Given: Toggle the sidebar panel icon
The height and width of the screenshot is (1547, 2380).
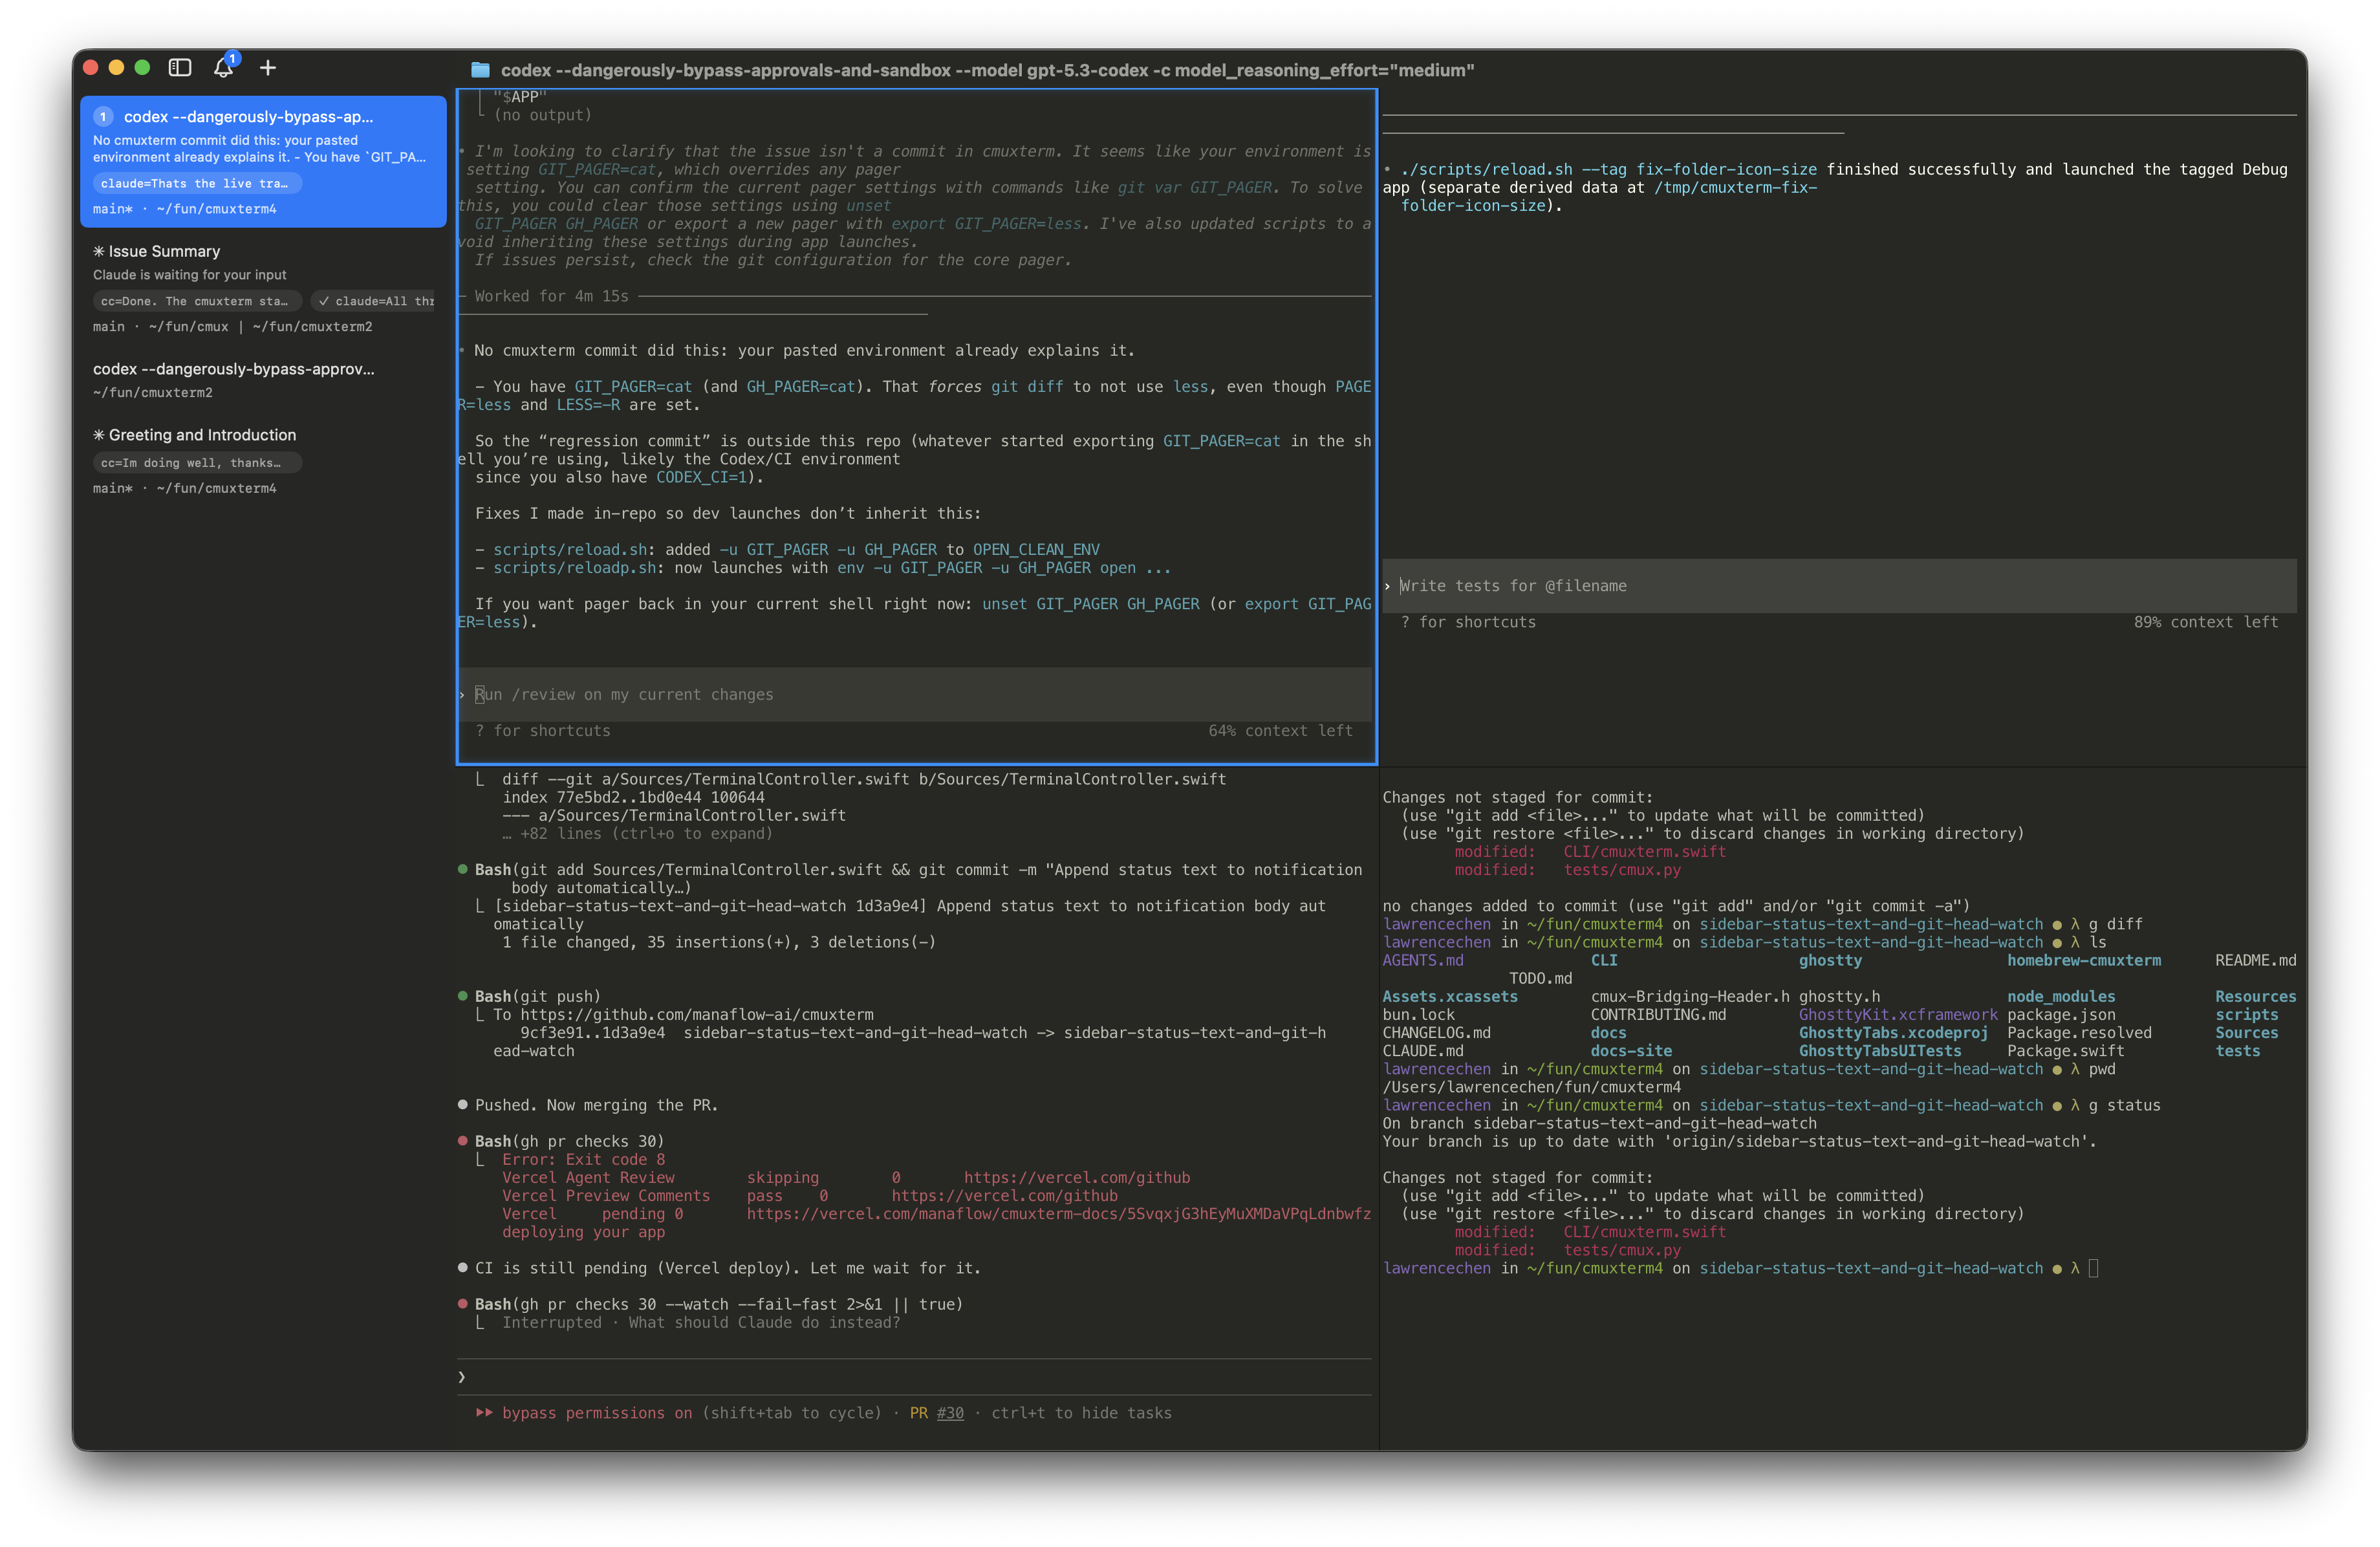Looking at the screenshot, I should [x=180, y=67].
